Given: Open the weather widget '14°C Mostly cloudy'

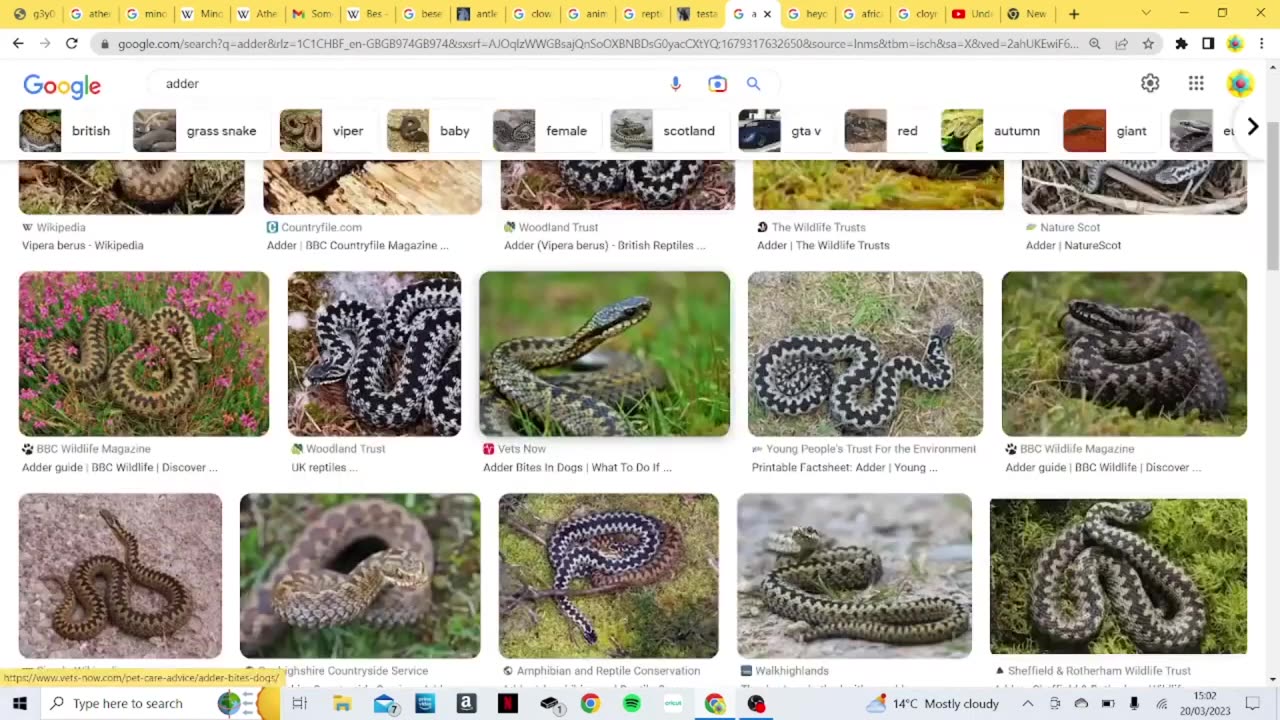Looking at the screenshot, I should [x=933, y=704].
